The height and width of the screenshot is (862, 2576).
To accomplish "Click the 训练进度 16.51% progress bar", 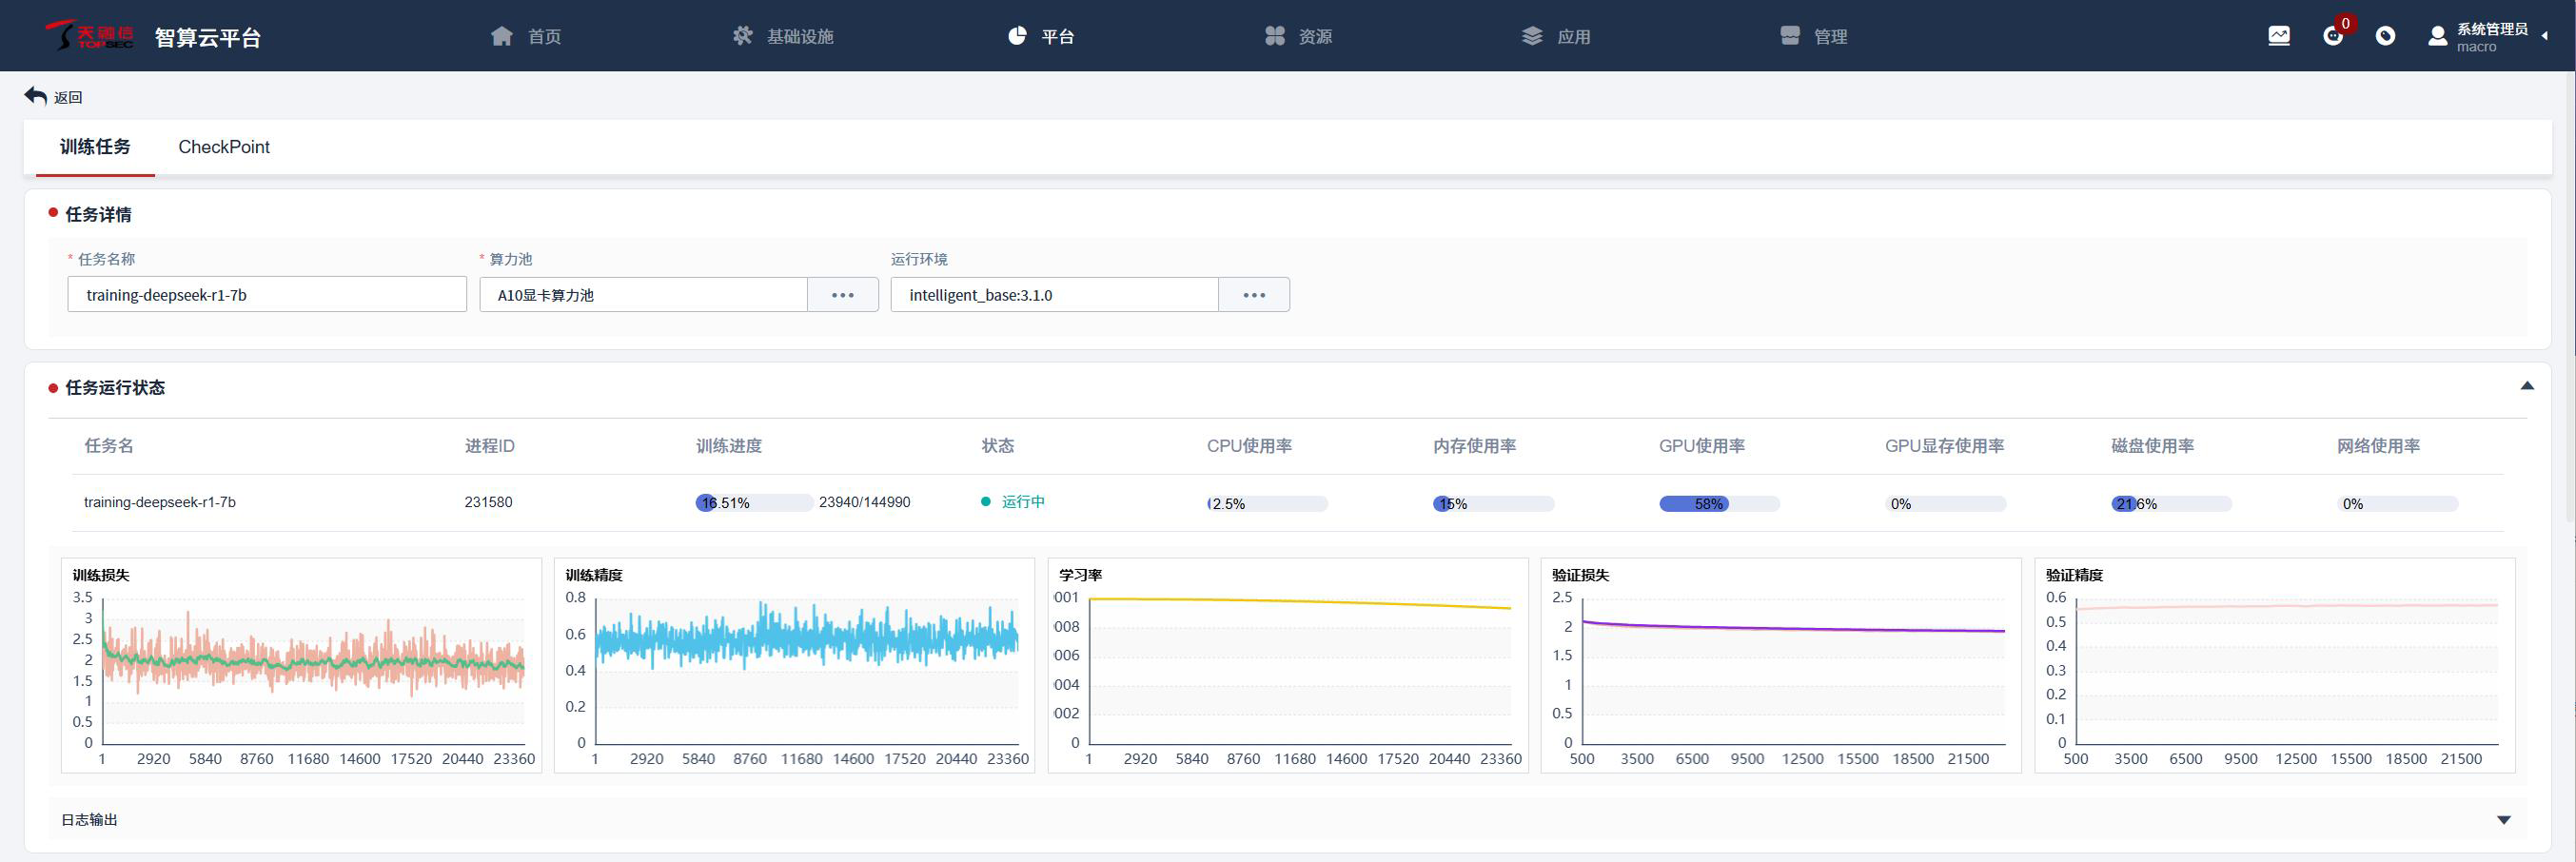I will 754,503.
